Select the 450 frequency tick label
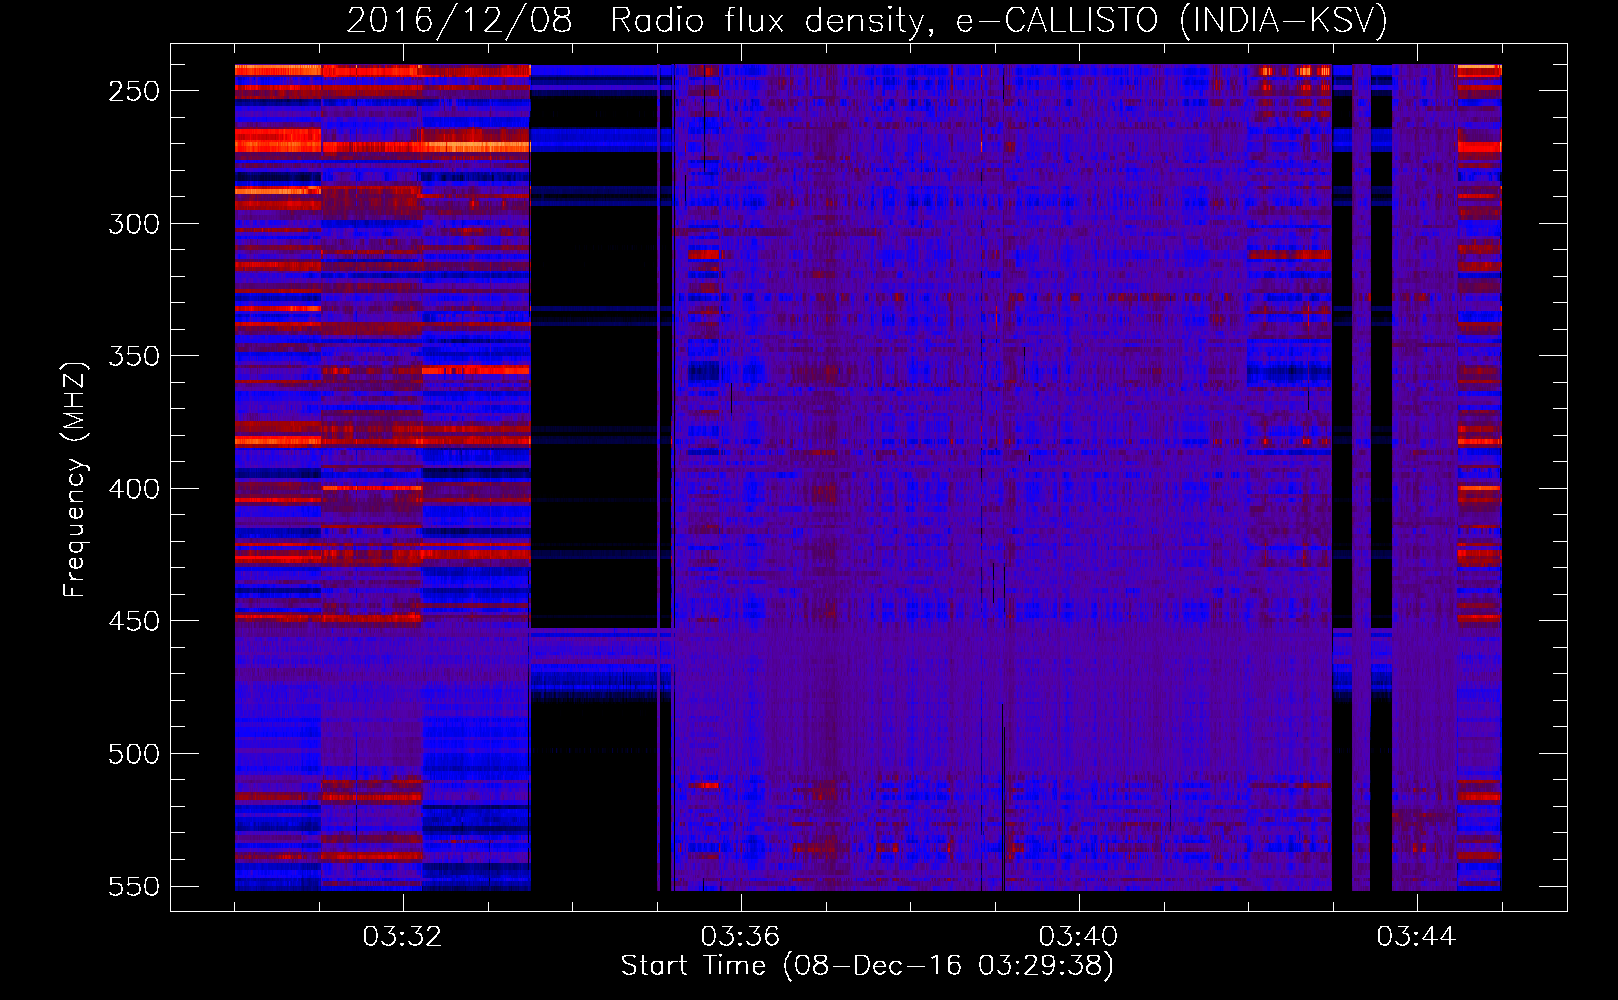1618x1000 pixels. click(x=134, y=622)
